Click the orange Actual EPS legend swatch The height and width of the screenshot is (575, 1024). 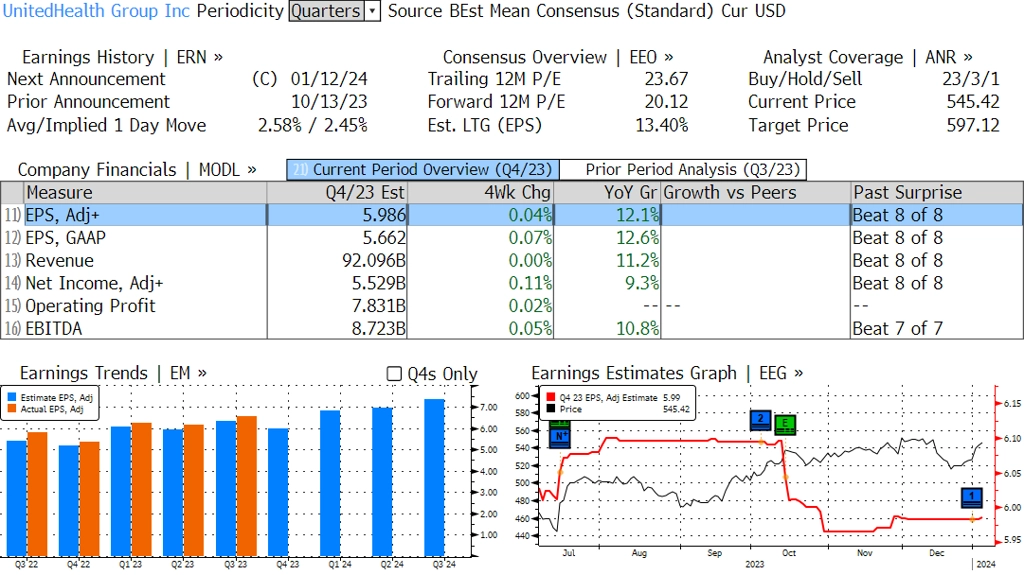tap(12, 409)
